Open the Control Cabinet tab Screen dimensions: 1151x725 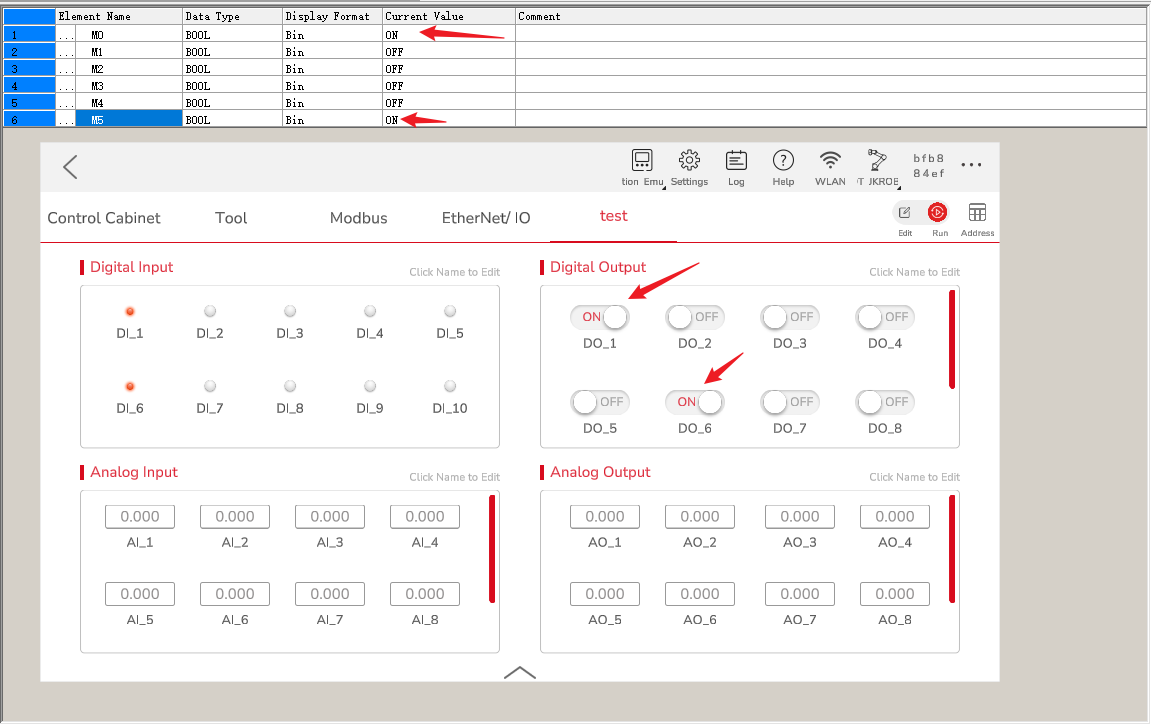pyautogui.click(x=104, y=218)
